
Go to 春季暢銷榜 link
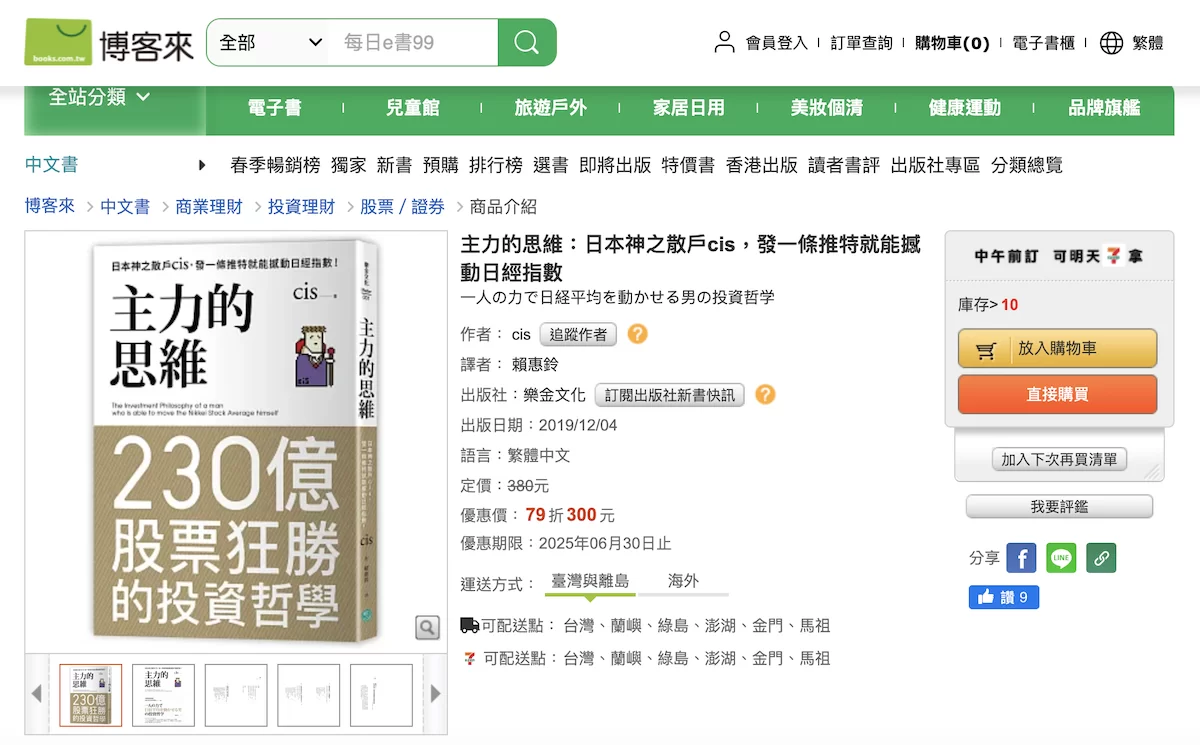tap(275, 165)
